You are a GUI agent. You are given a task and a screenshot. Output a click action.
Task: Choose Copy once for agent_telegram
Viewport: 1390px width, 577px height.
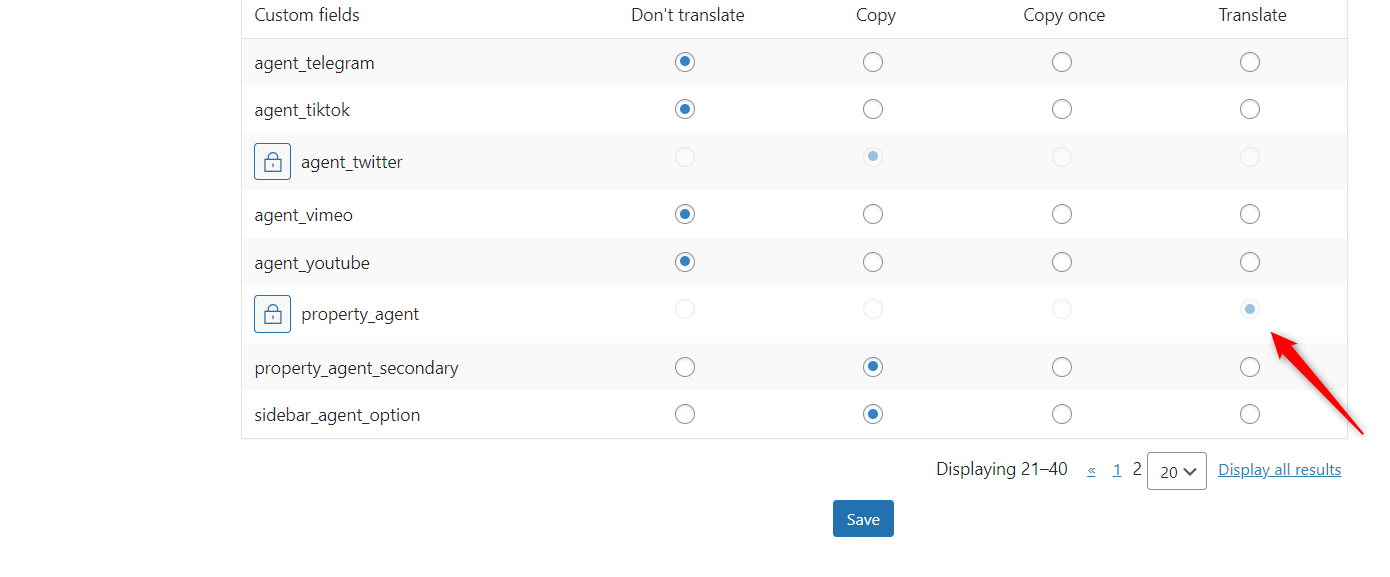pyautogui.click(x=1062, y=62)
